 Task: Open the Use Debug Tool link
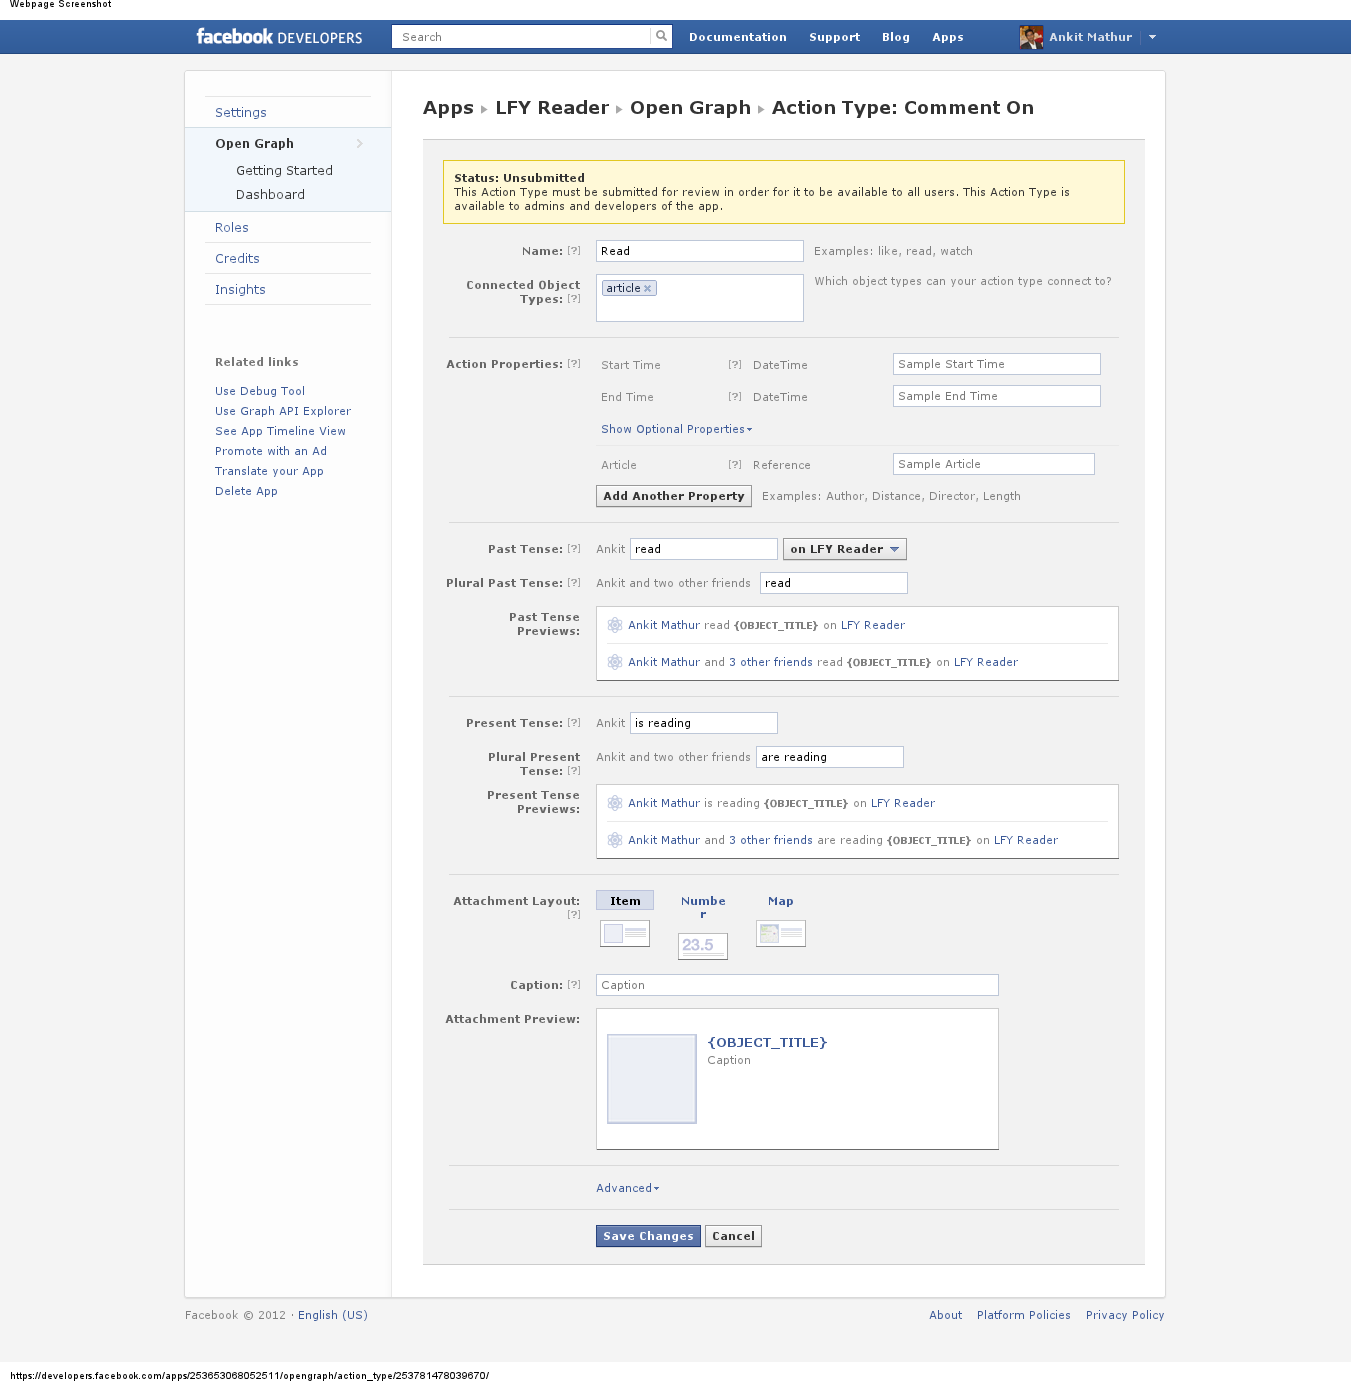[x=260, y=391]
